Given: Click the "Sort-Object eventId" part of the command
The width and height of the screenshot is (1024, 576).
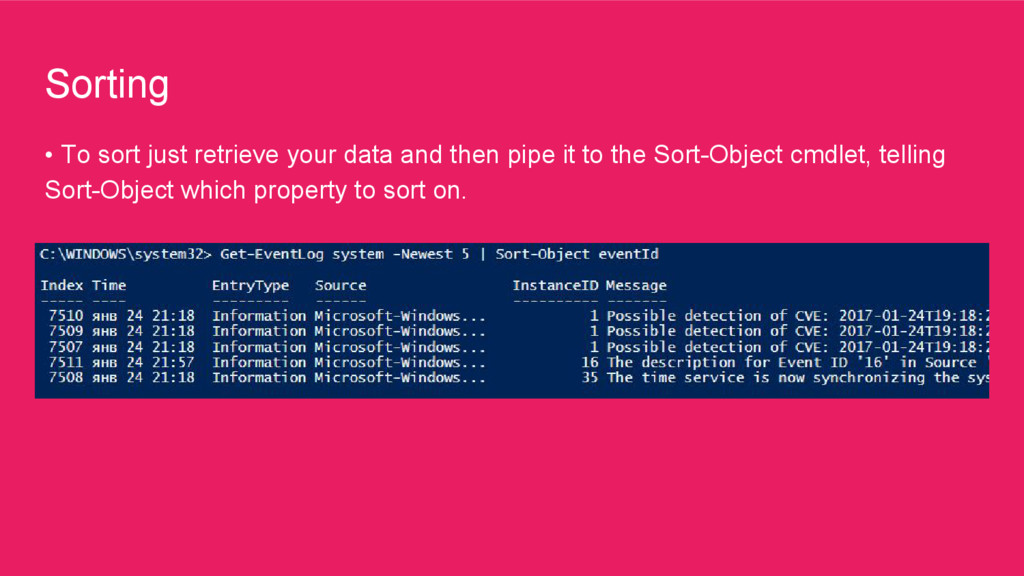Looking at the screenshot, I should coord(577,255).
